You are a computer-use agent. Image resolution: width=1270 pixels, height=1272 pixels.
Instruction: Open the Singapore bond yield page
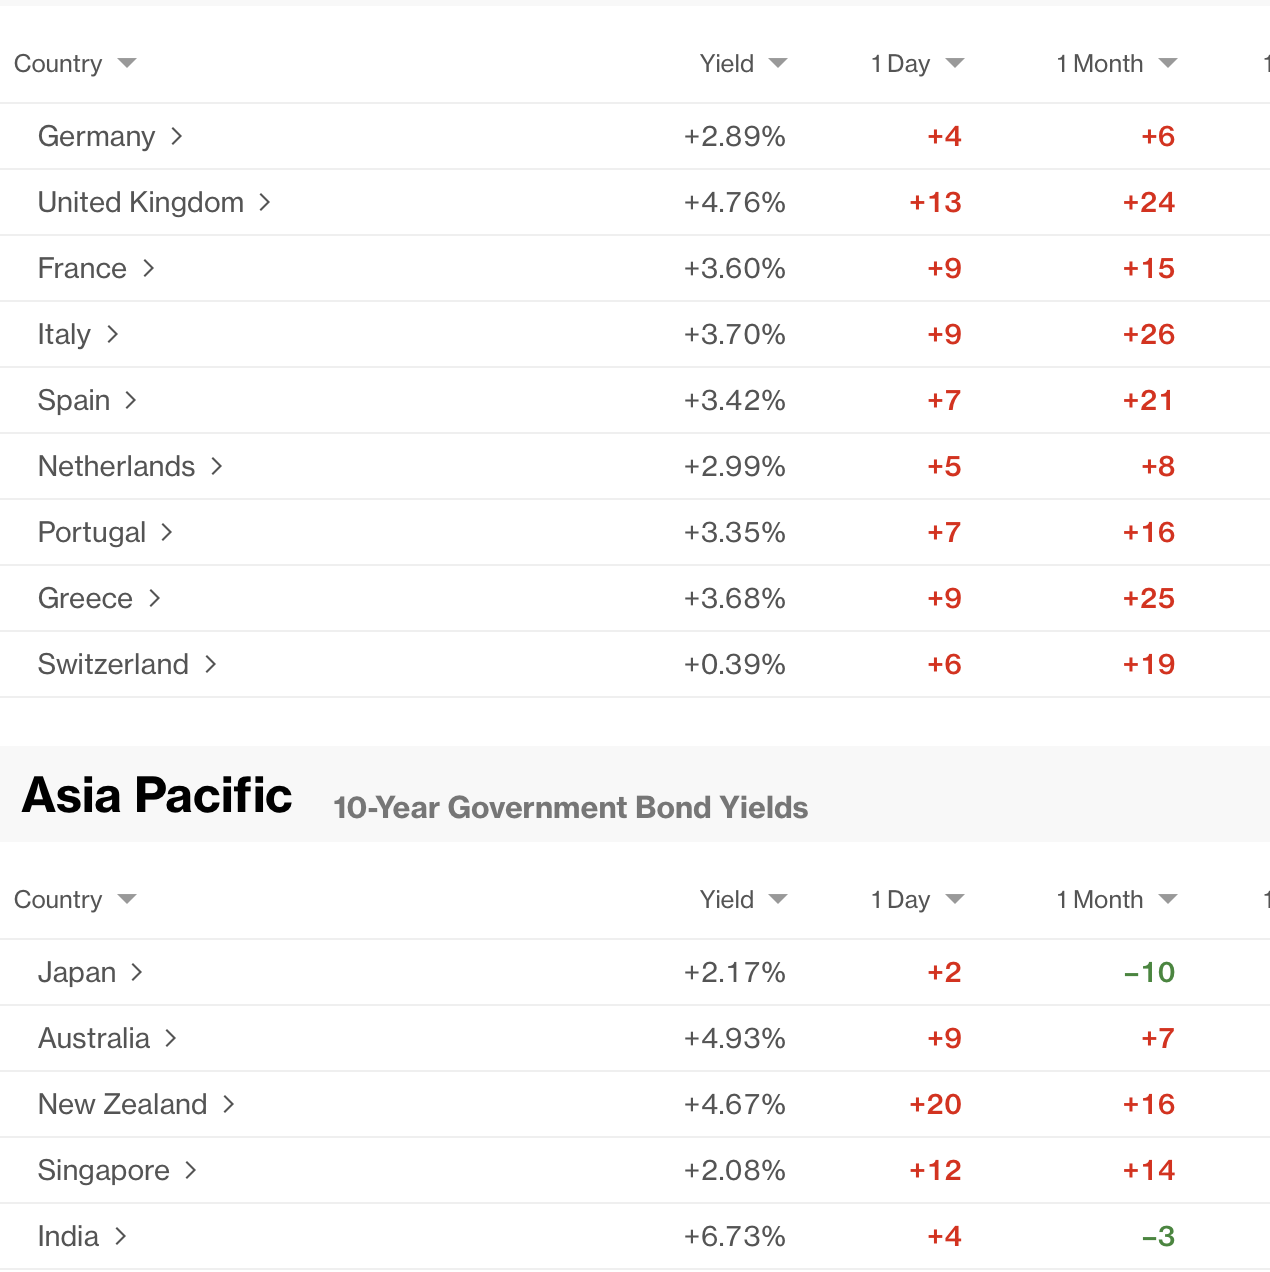104,1170
